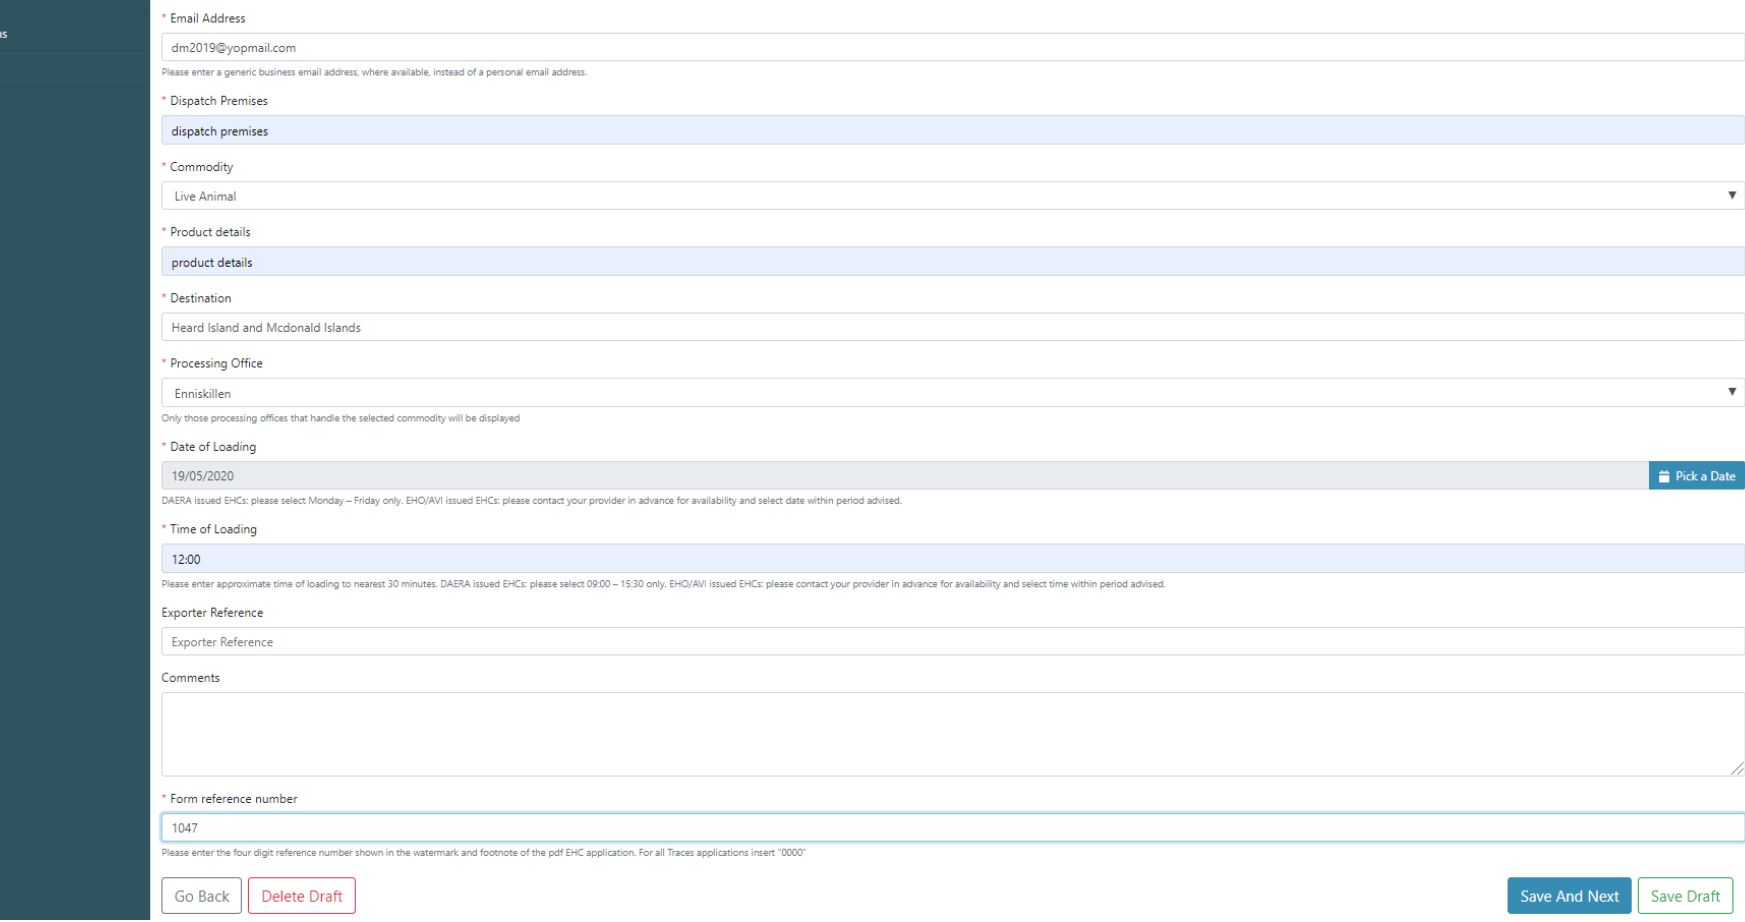Image resolution: width=1745 pixels, height=922 pixels.
Task: Click the Exporter Reference label
Action: [x=212, y=613]
